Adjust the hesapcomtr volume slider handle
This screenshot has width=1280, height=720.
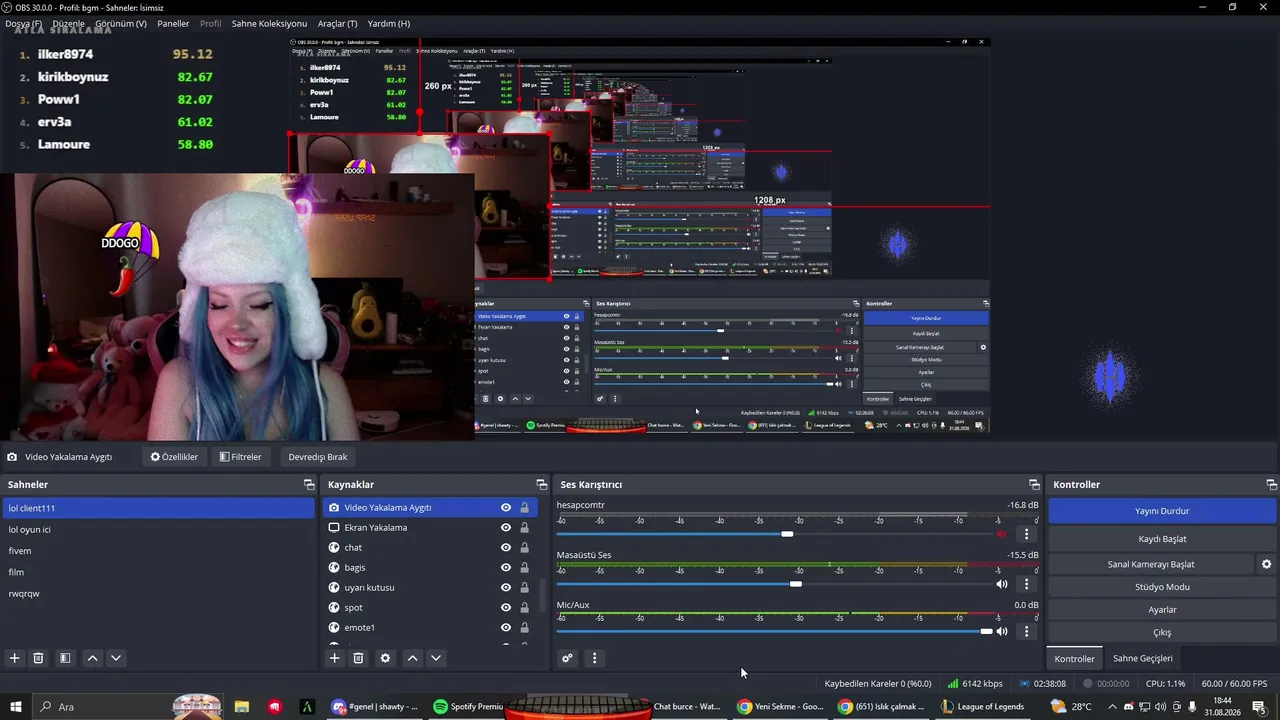pos(787,534)
